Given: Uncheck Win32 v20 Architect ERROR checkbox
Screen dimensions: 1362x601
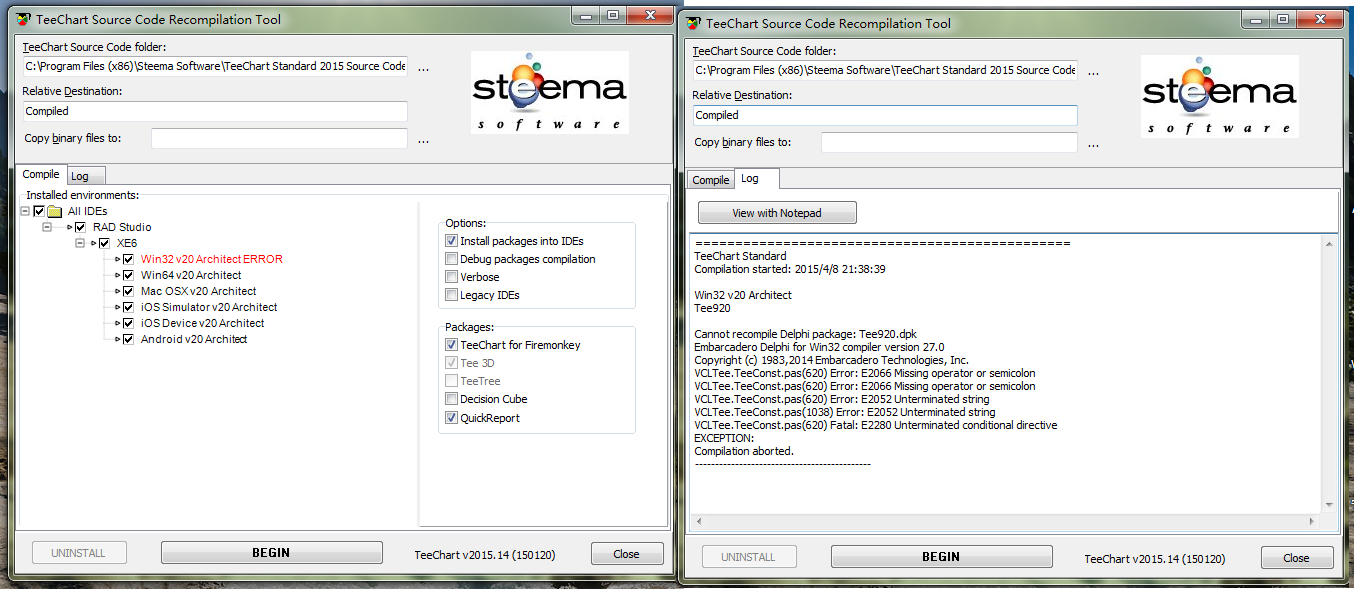Looking at the screenshot, I should click(128, 259).
